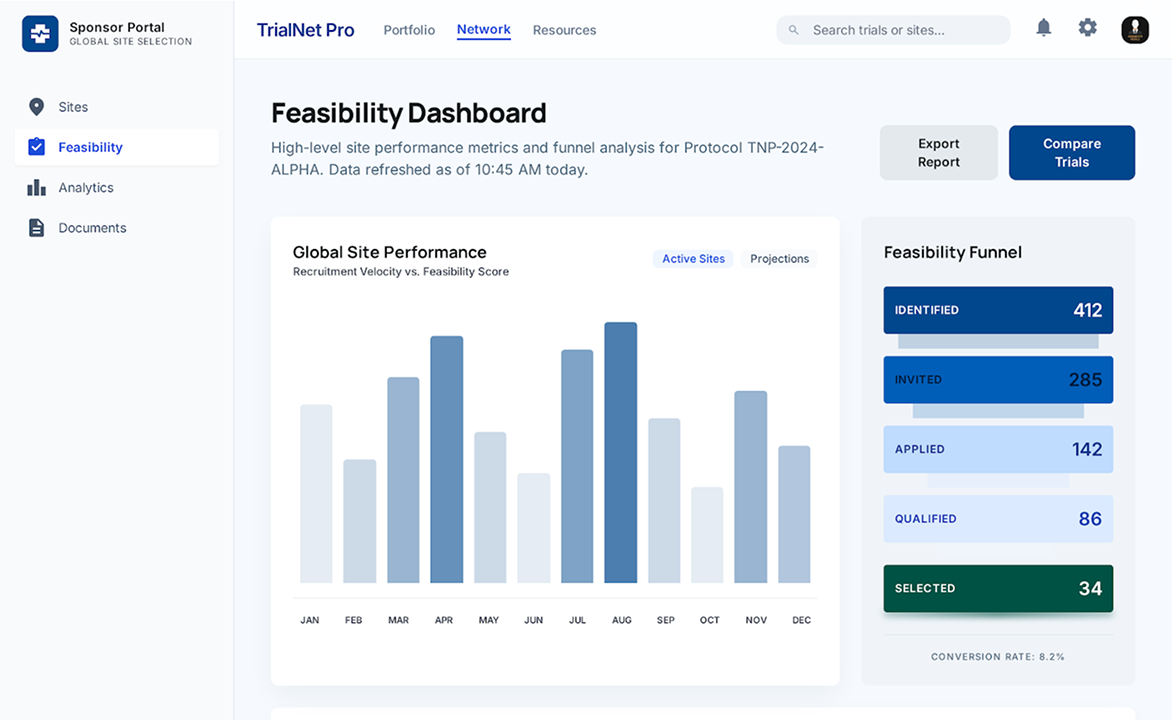The height and width of the screenshot is (720, 1172).
Task: Click the Documents page icon
Action: [37, 227]
